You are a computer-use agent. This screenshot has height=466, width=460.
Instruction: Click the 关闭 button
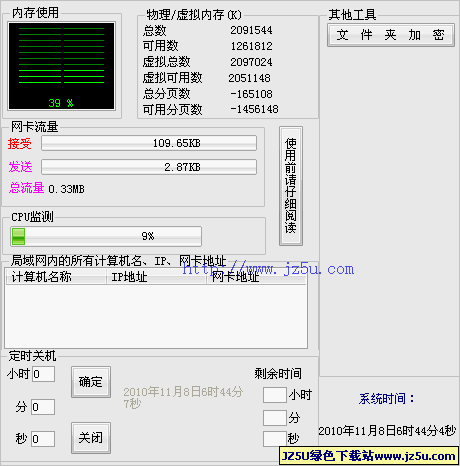pos(91,438)
